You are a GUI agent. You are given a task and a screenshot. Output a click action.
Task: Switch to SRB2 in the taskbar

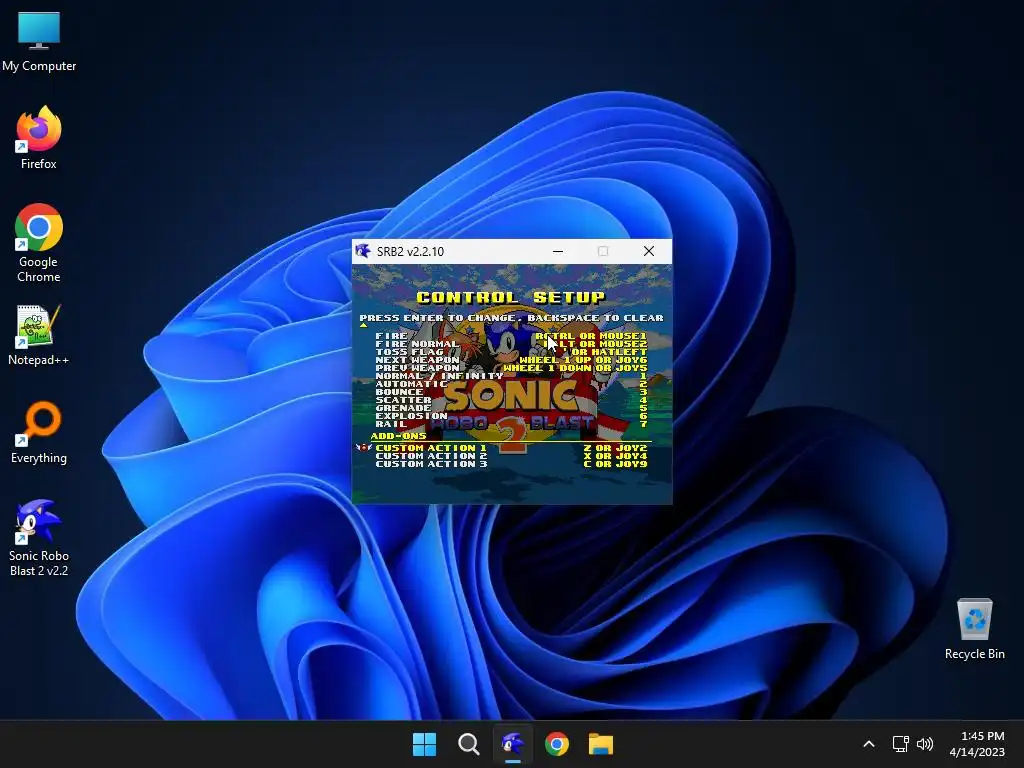(x=513, y=744)
